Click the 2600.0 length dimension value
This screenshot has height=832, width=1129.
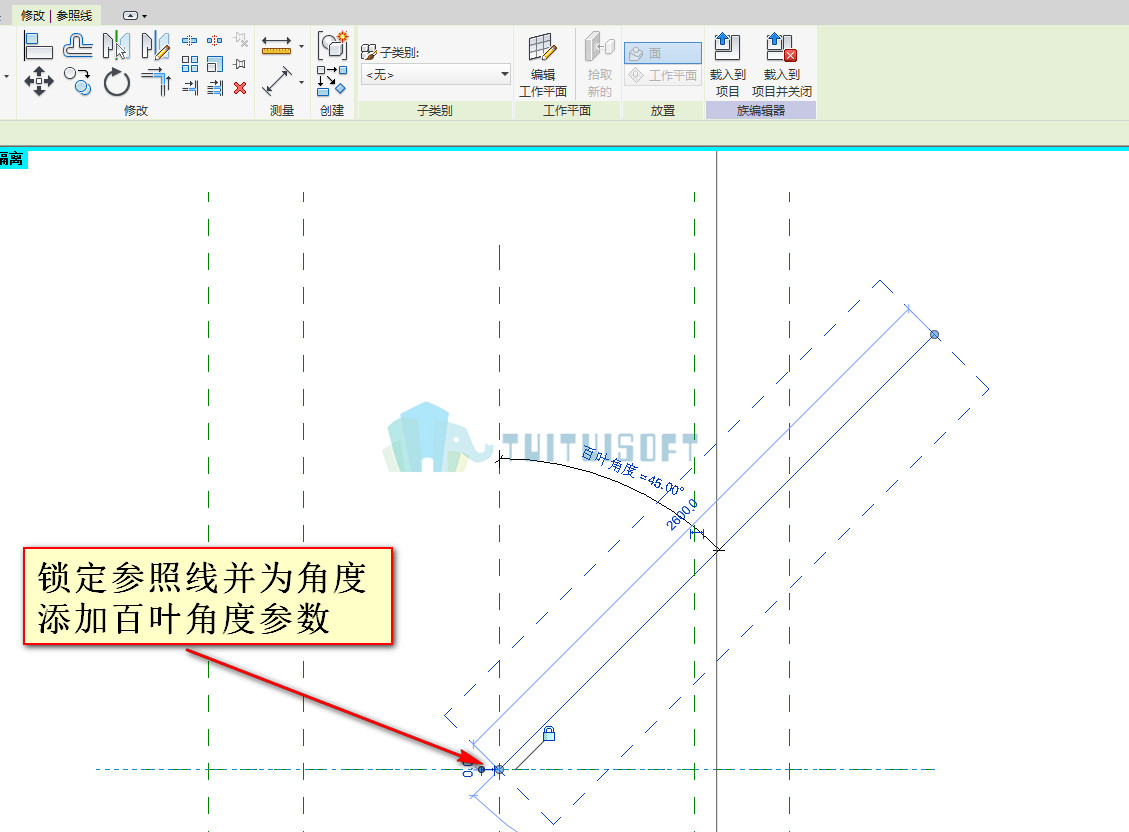(x=681, y=515)
